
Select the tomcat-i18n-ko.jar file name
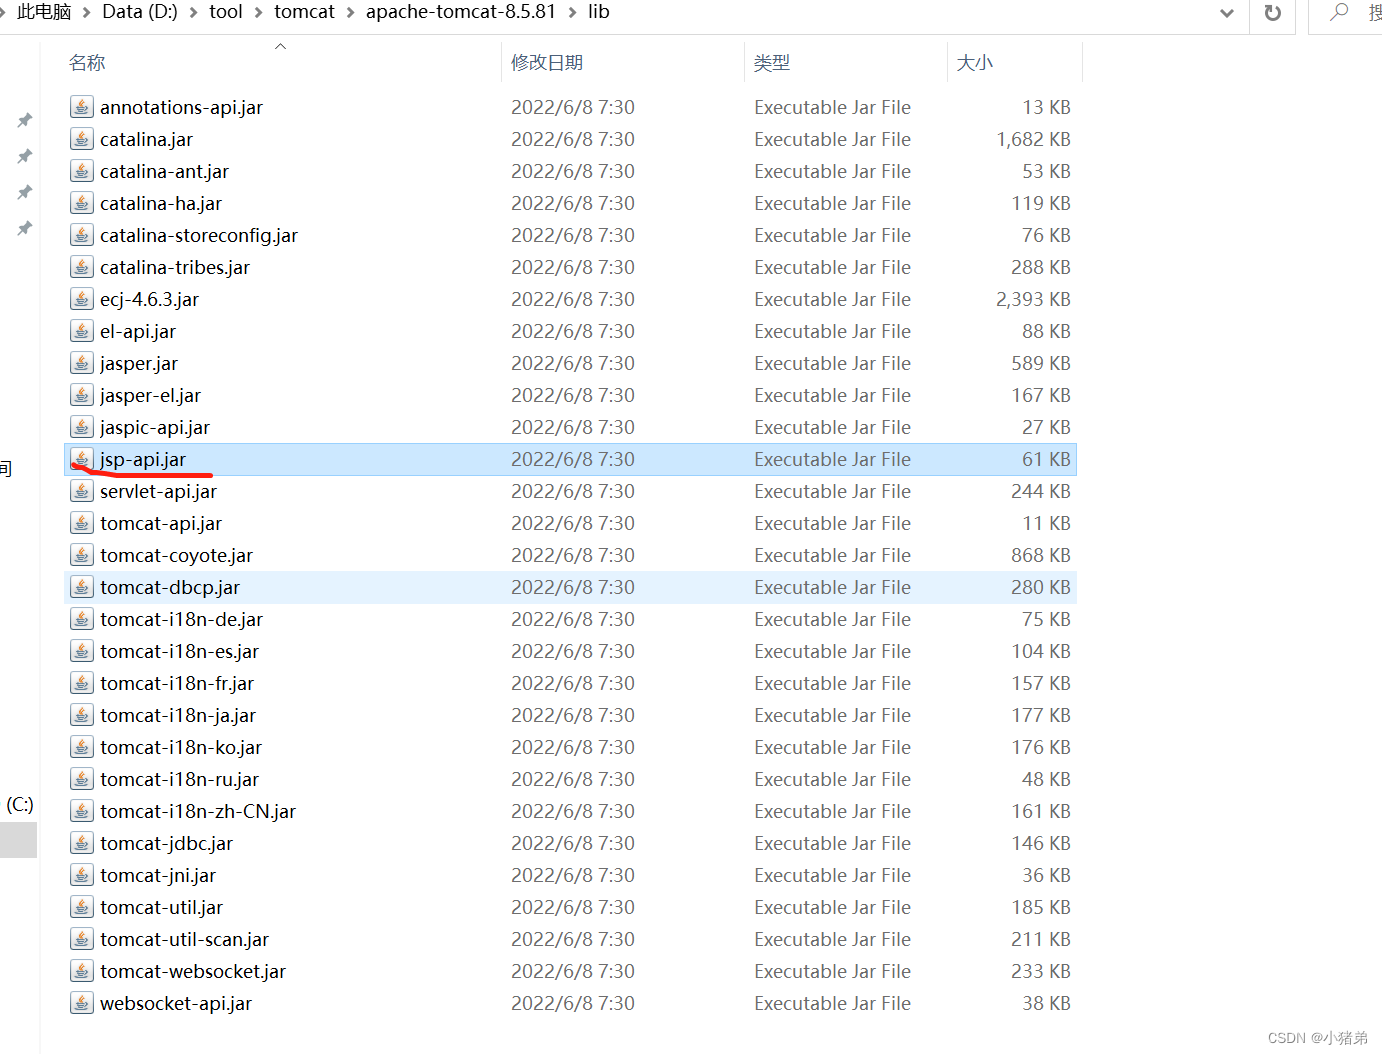tap(181, 747)
